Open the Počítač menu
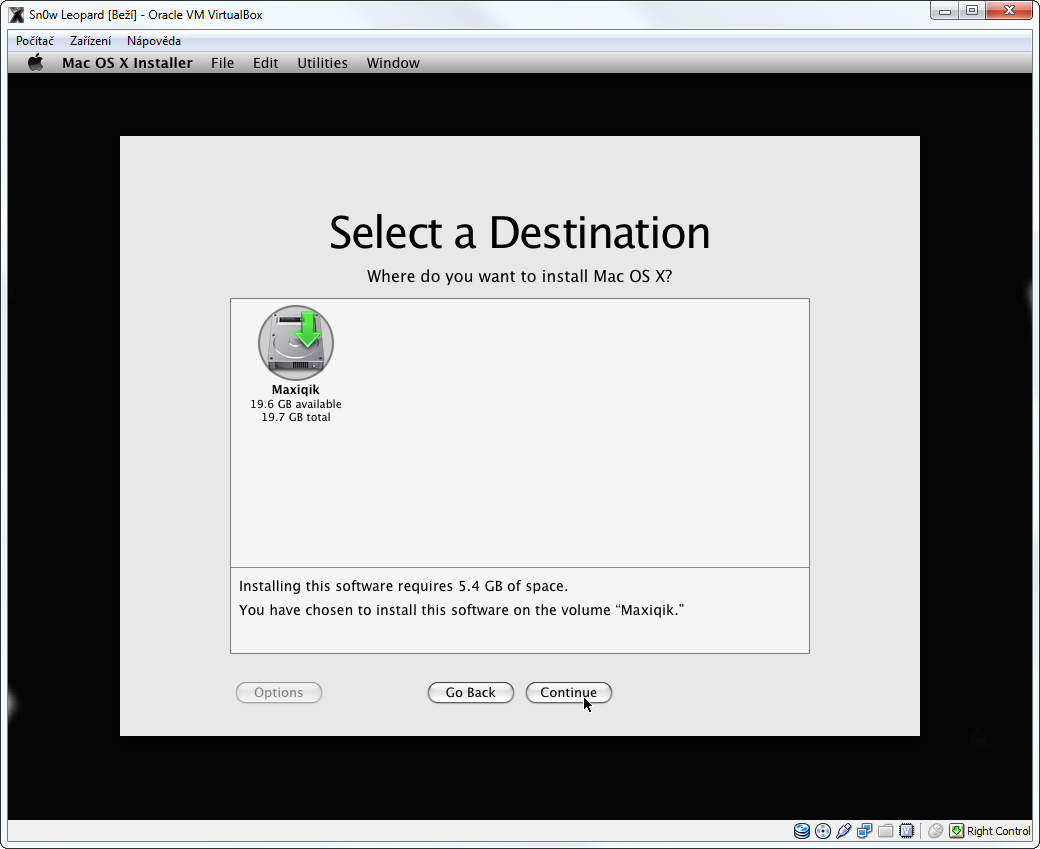Screen dimensions: 1040x849 click(x=35, y=40)
